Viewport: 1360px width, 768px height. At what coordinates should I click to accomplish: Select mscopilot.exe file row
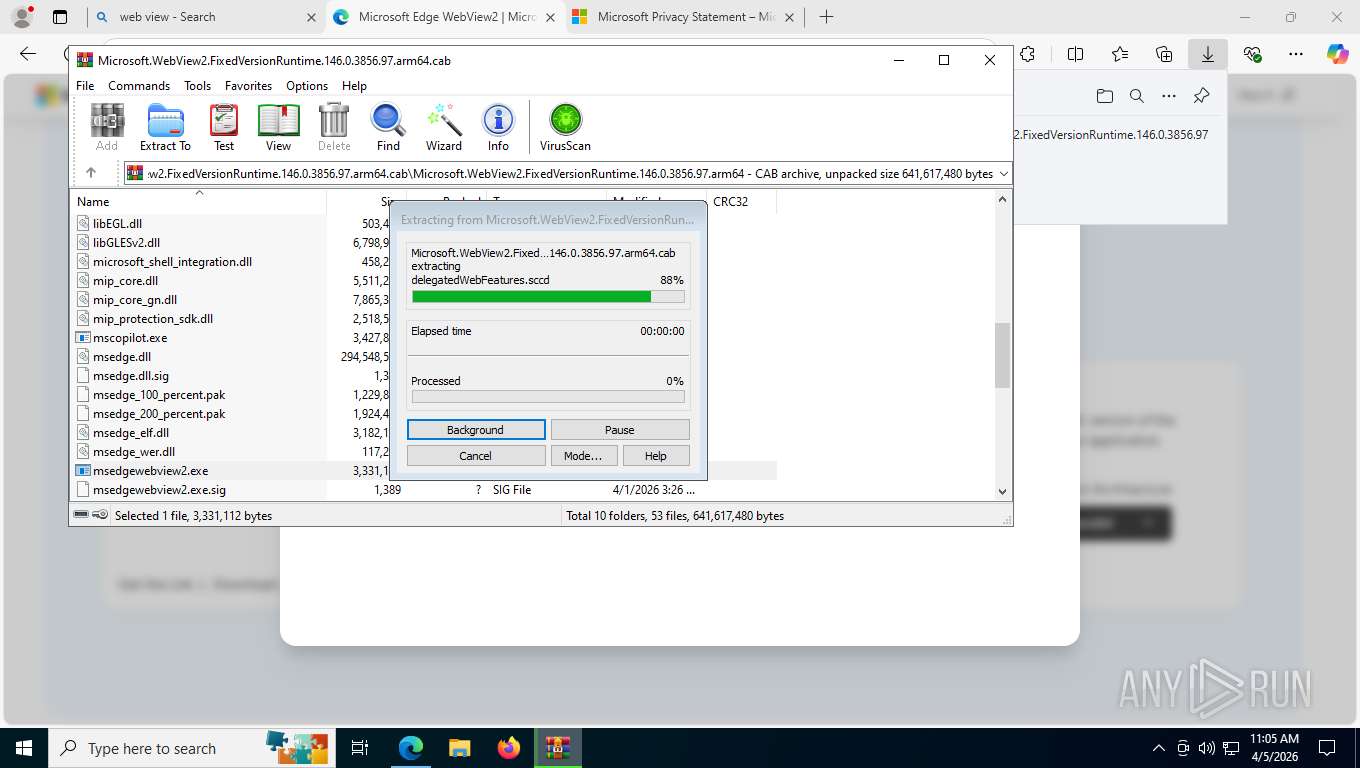point(130,338)
